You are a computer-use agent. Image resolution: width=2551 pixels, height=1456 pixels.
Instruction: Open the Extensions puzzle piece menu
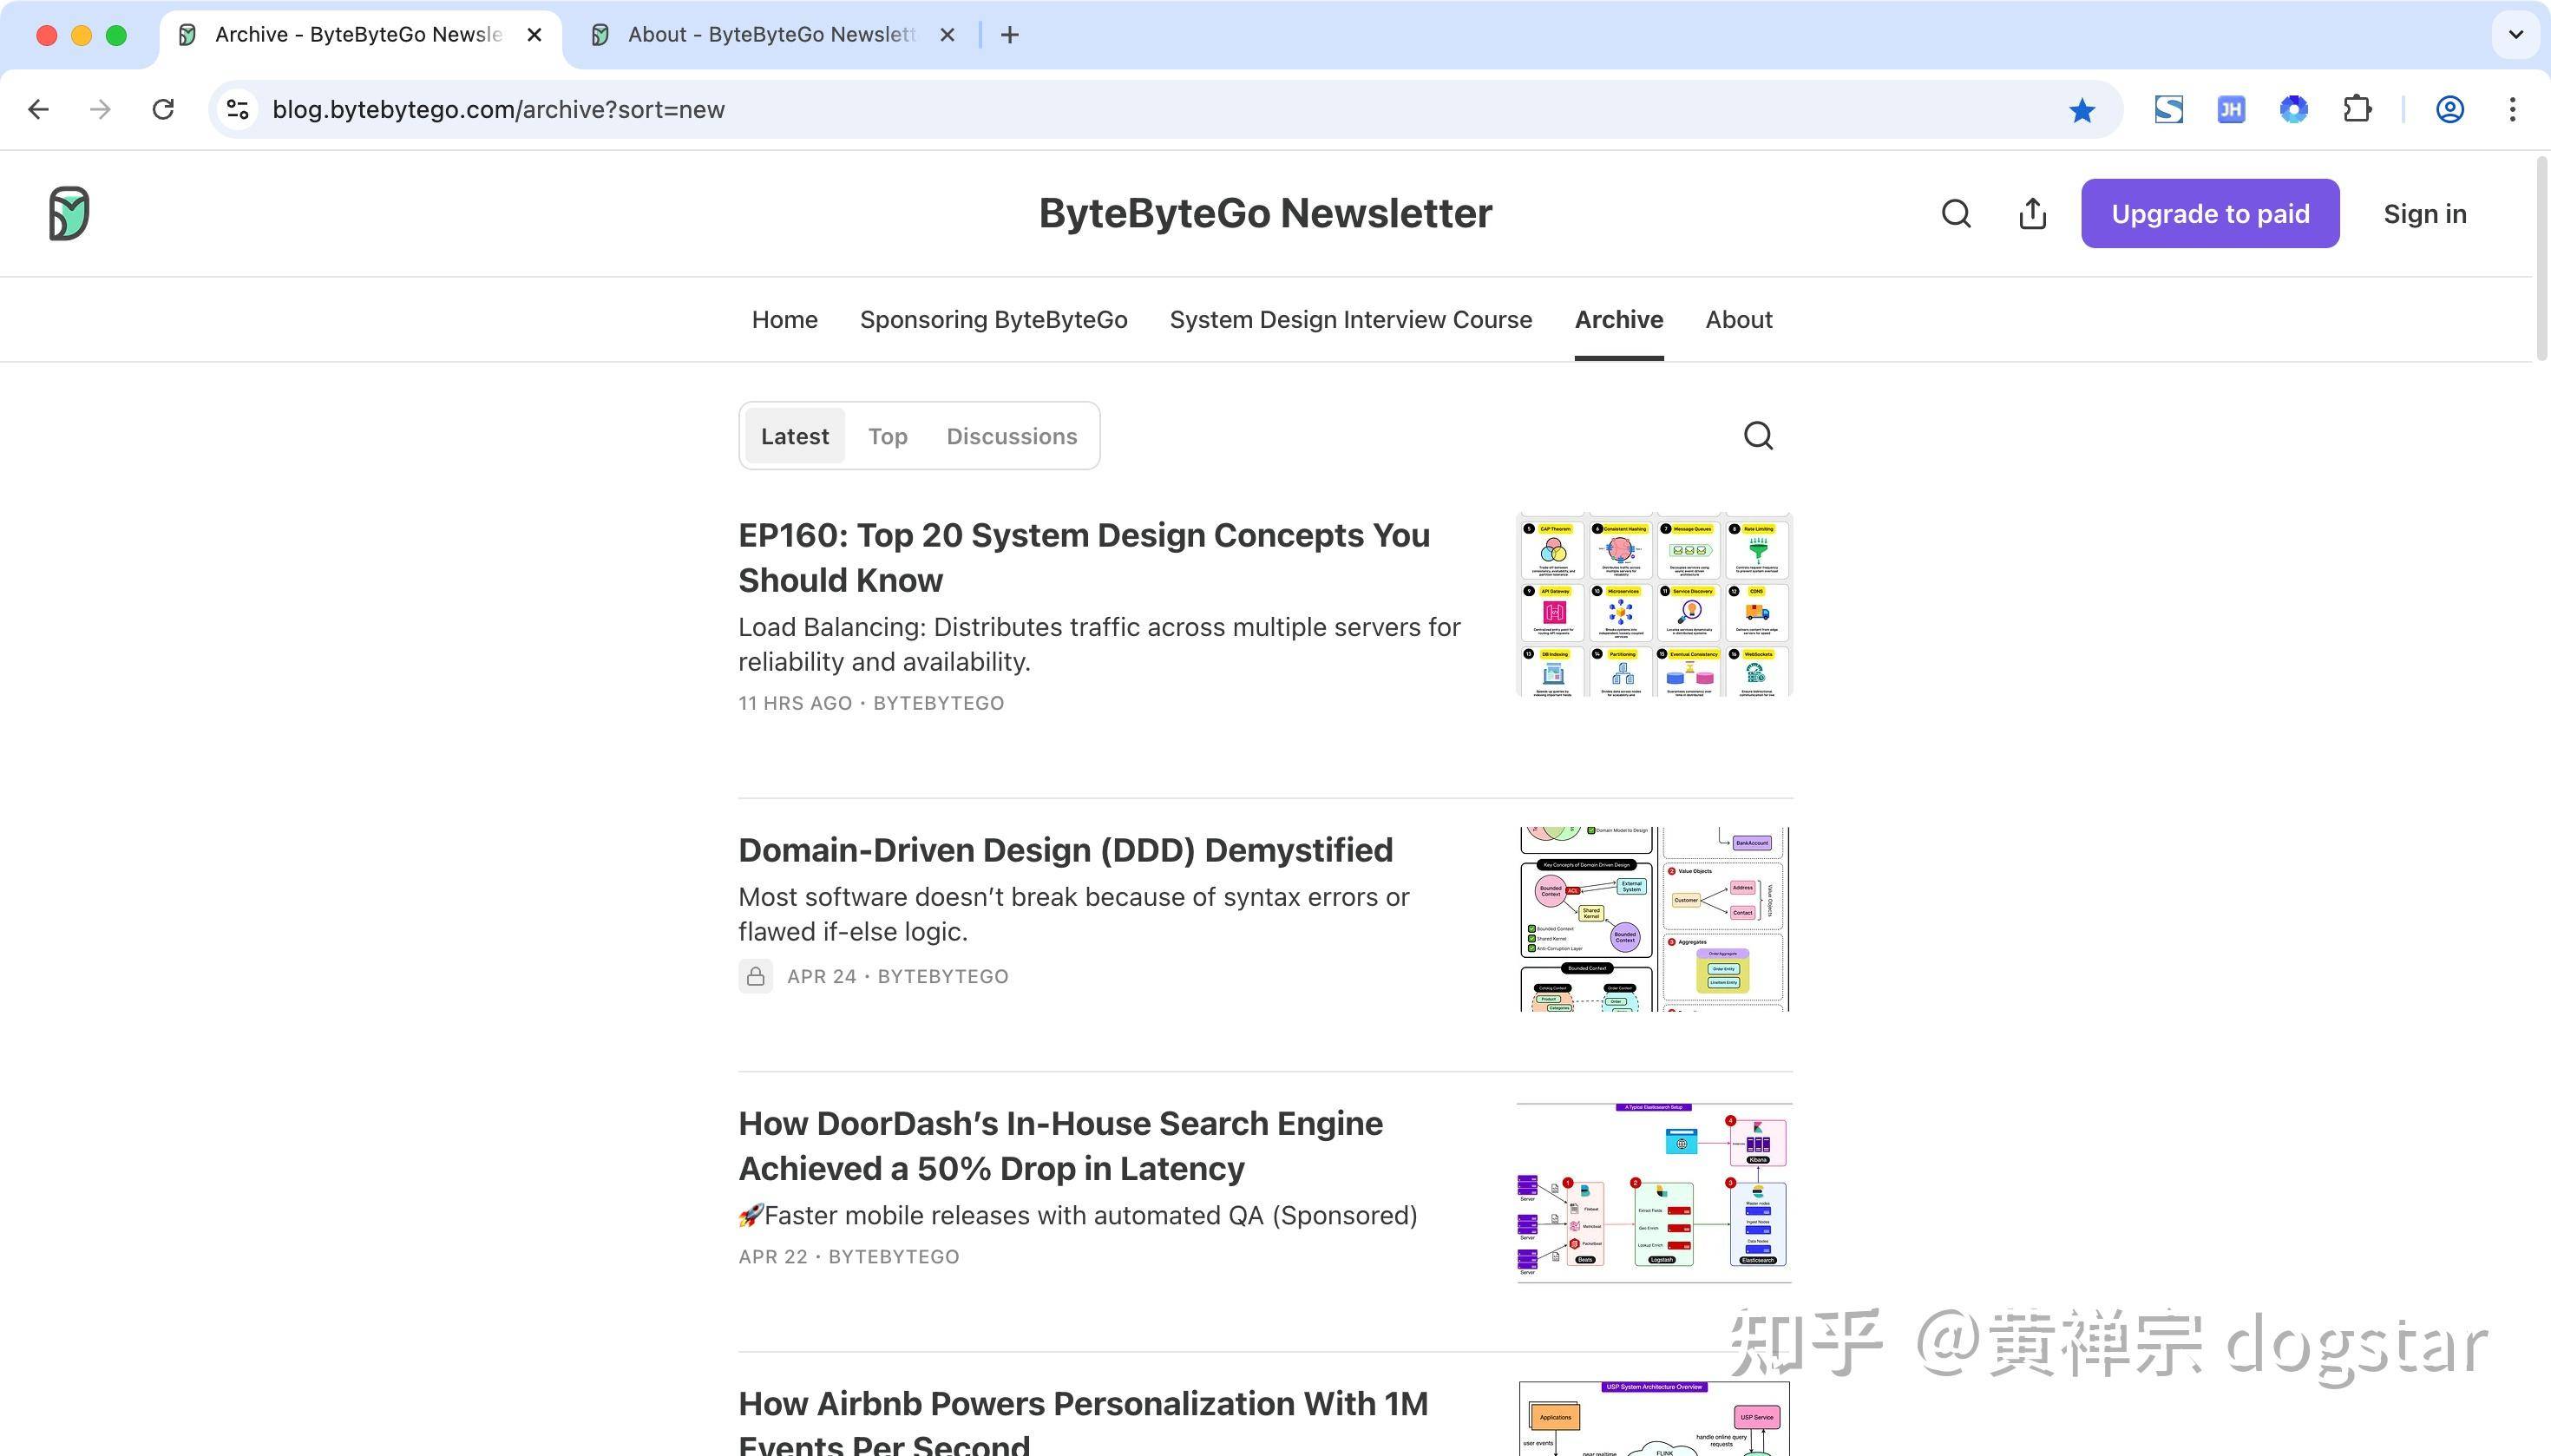pyautogui.click(x=2357, y=109)
